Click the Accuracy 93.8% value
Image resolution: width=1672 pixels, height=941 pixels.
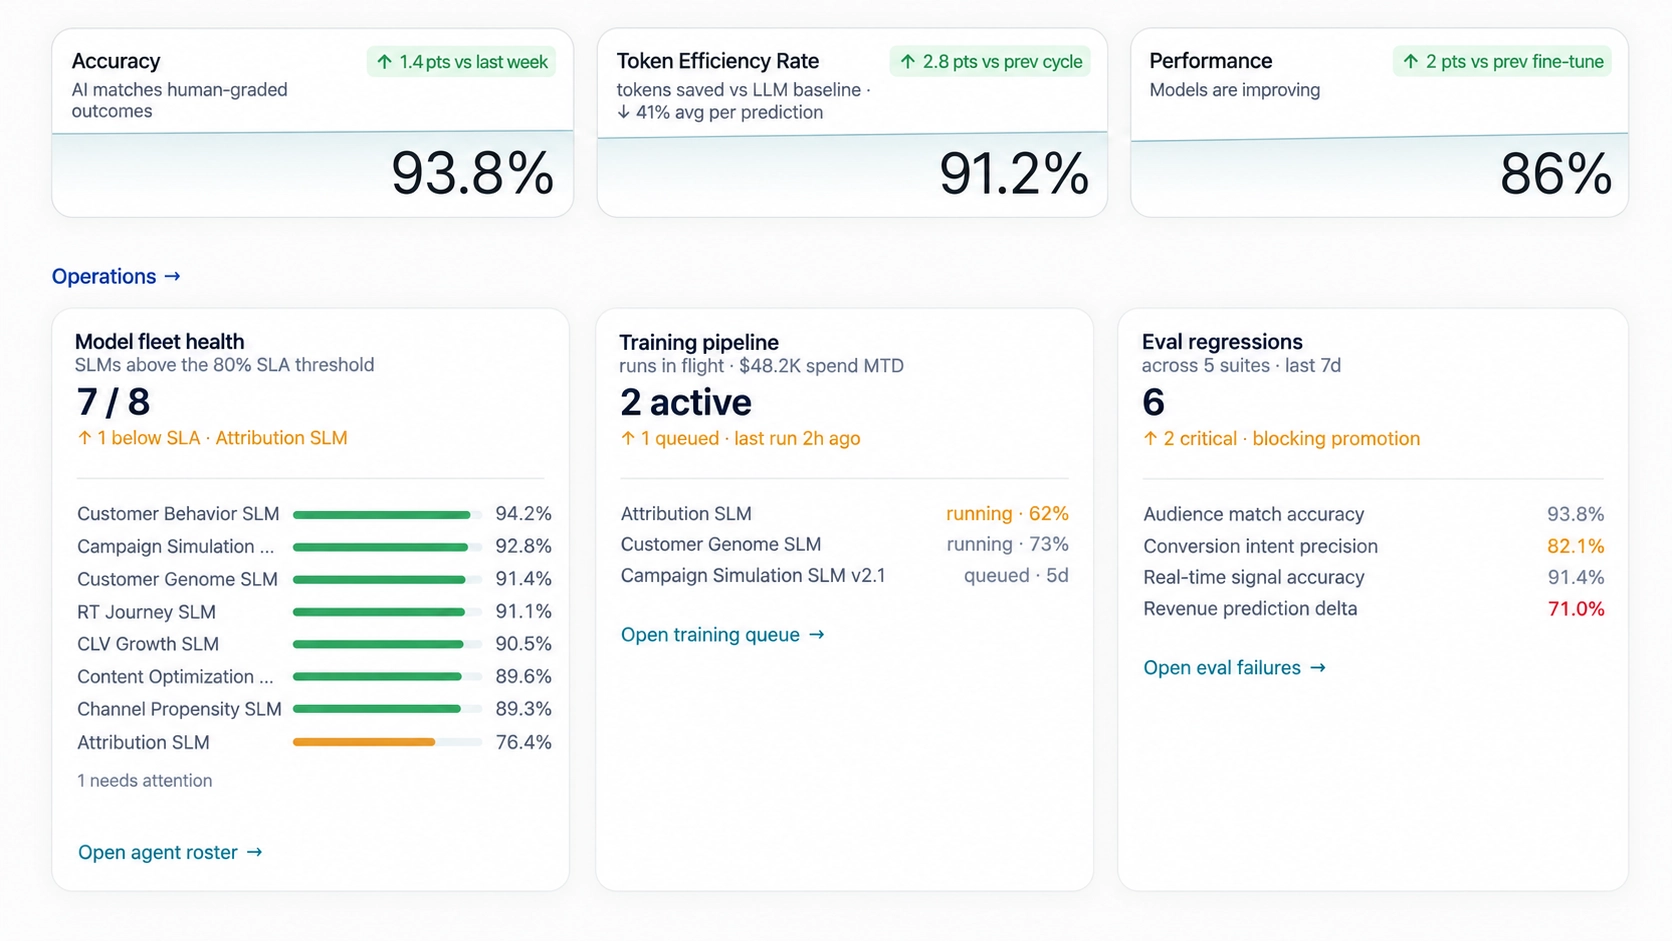click(472, 173)
